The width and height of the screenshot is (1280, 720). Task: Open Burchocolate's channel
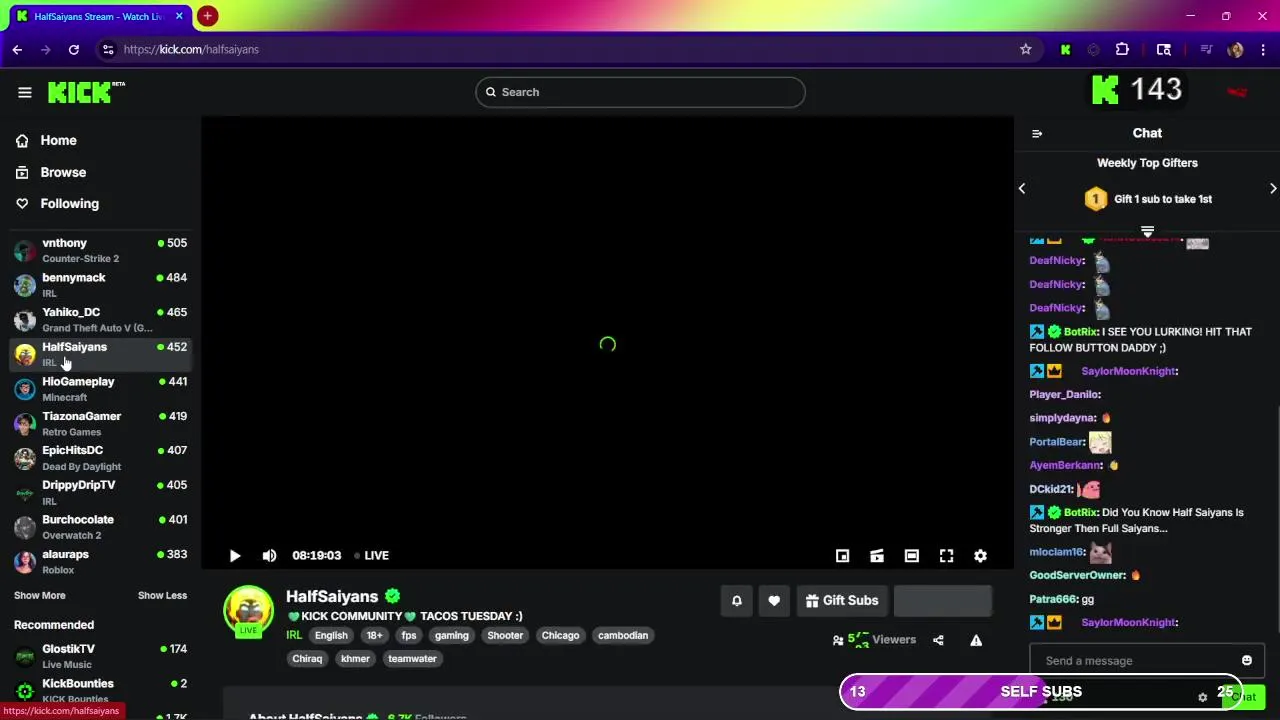(100, 527)
